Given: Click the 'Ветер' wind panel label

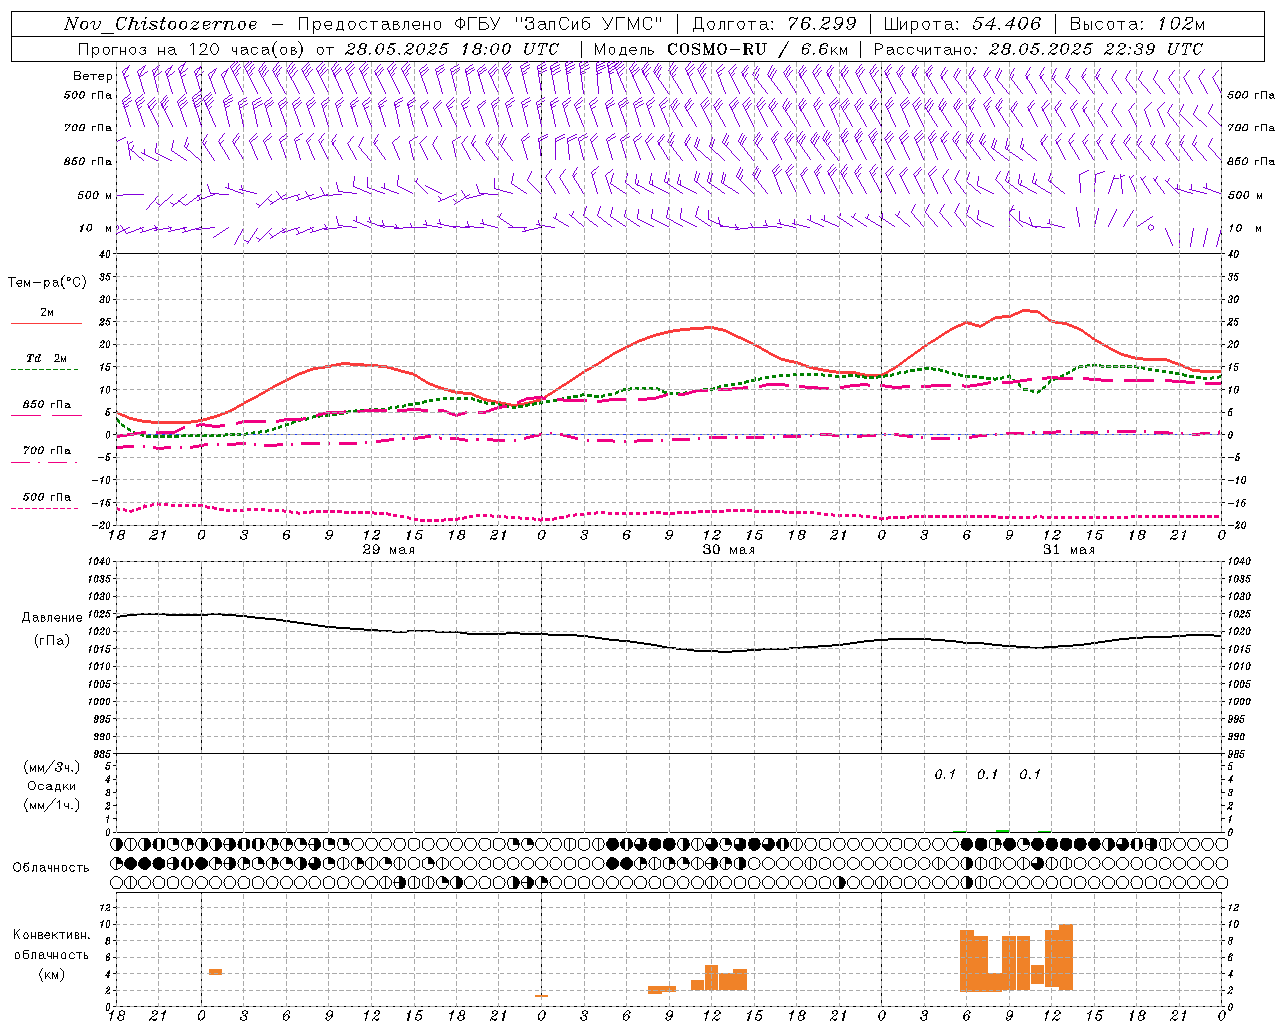Looking at the screenshot, I should click(92, 76).
